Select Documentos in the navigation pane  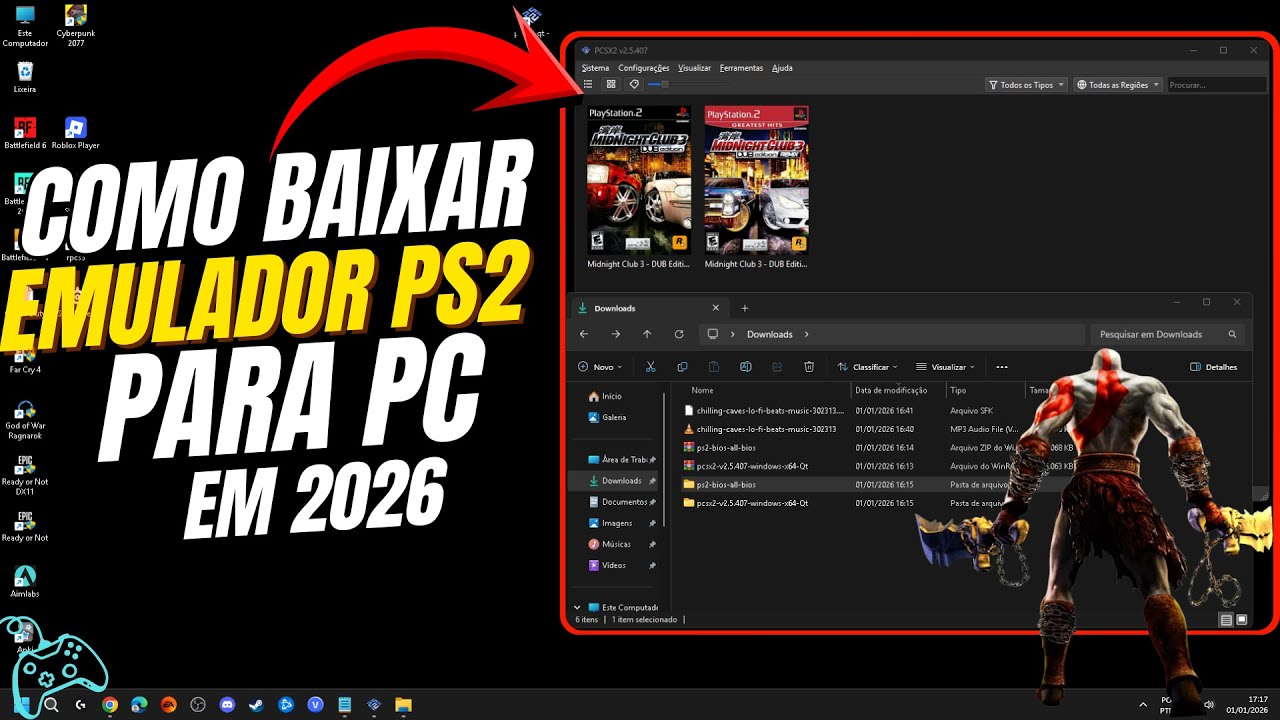pos(620,502)
